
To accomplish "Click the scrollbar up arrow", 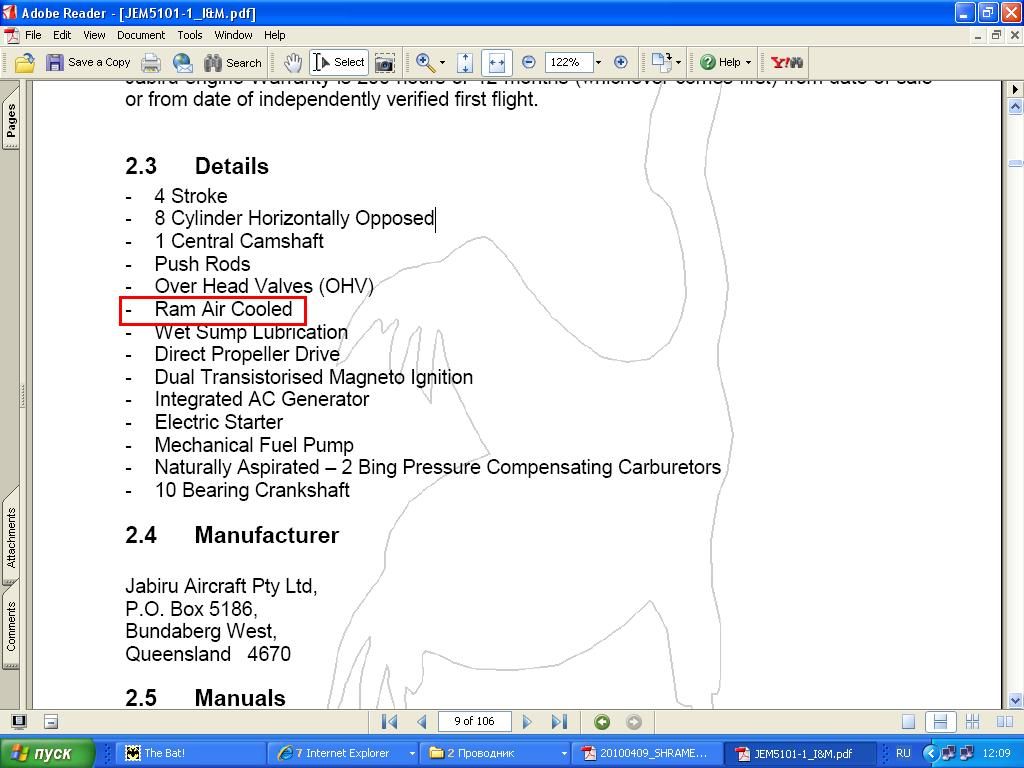I will (1016, 106).
